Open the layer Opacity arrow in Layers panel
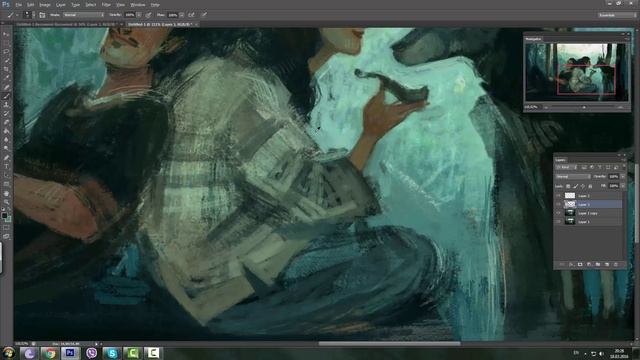The image size is (640, 360). 623,177
